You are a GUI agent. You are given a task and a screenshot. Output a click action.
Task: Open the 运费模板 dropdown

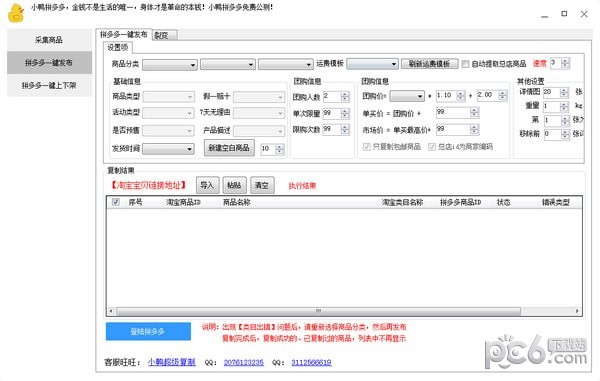click(x=372, y=64)
